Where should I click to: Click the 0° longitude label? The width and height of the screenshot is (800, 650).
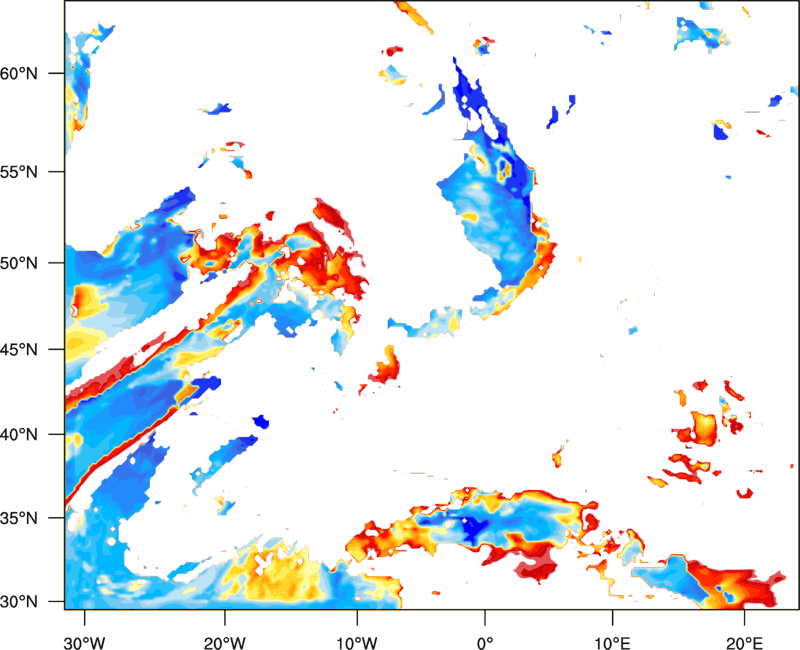click(x=485, y=643)
